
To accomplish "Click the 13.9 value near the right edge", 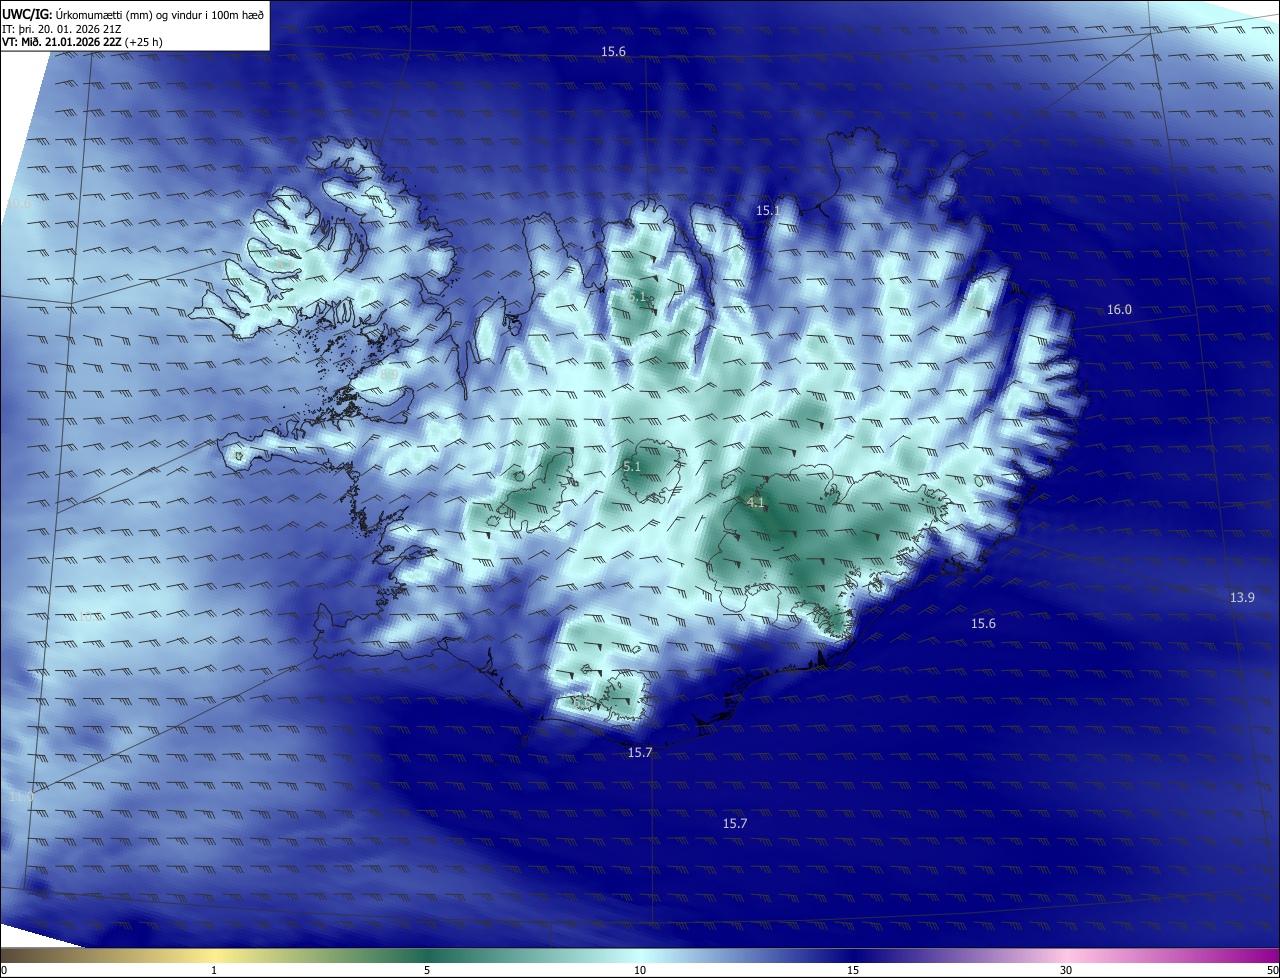I will pyautogui.click(x=1241, y=597).
